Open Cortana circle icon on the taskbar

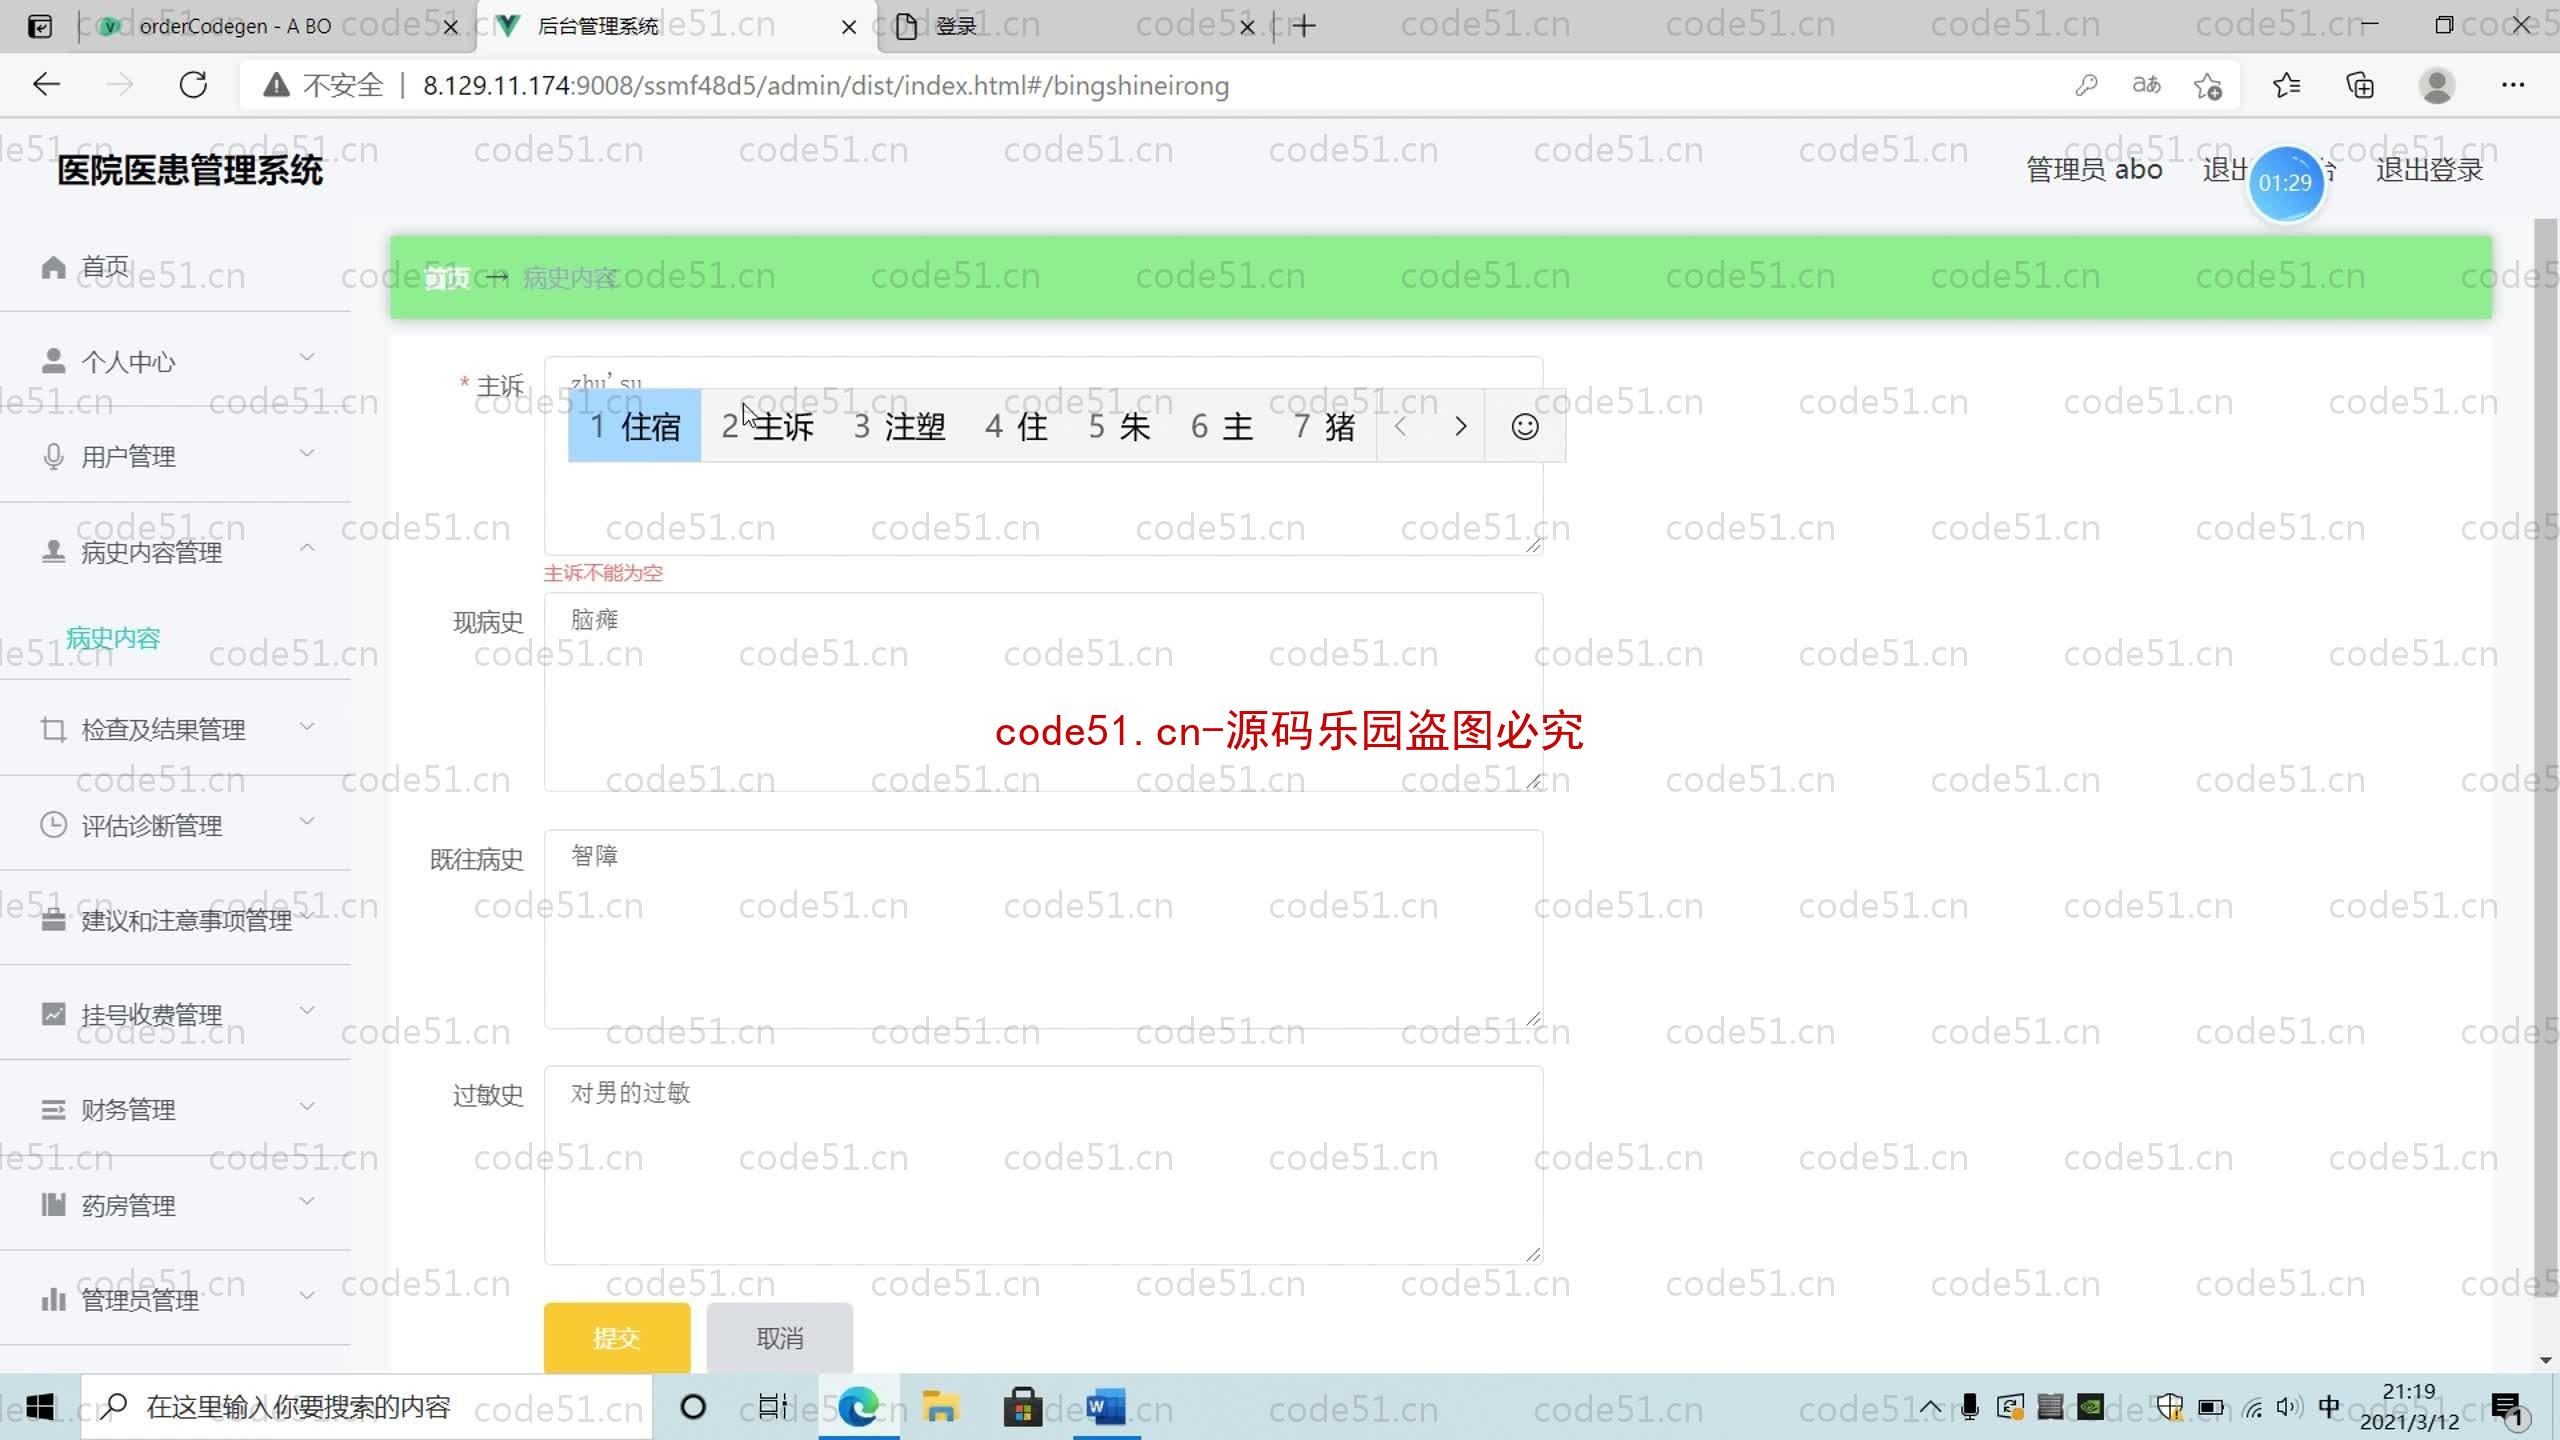(692, 1407)
